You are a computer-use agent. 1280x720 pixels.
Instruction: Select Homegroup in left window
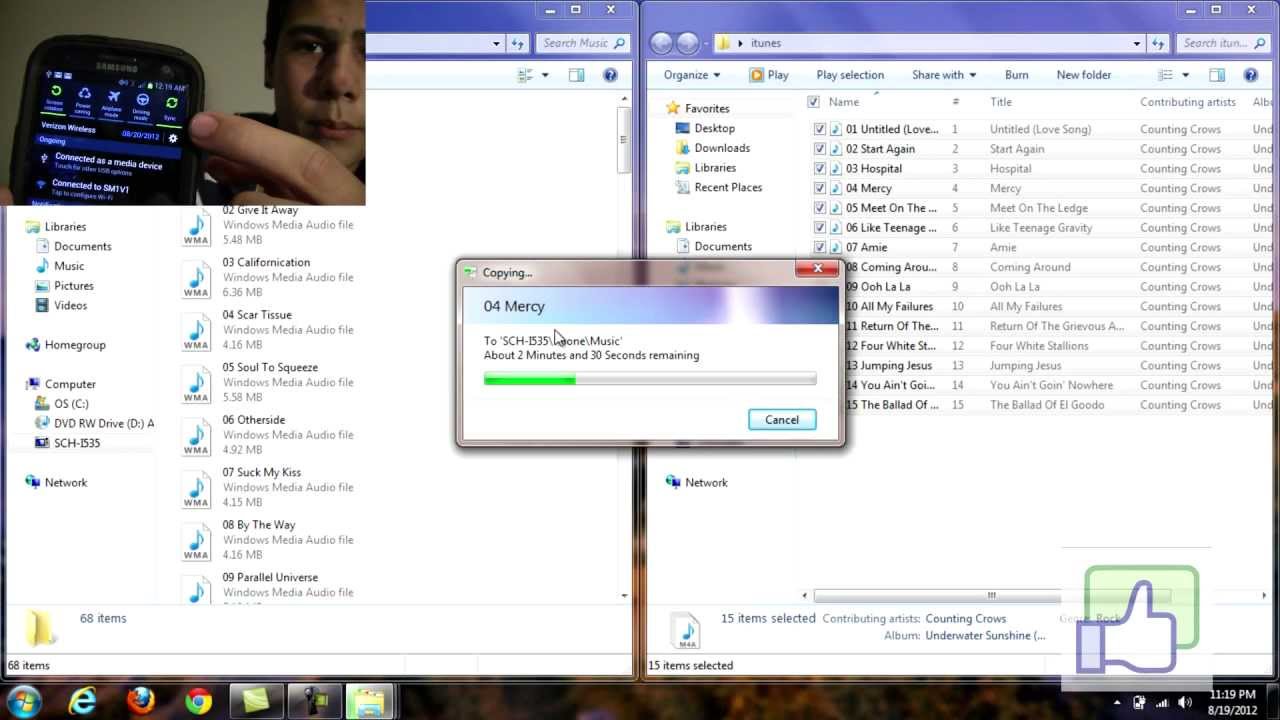[75, 344]
